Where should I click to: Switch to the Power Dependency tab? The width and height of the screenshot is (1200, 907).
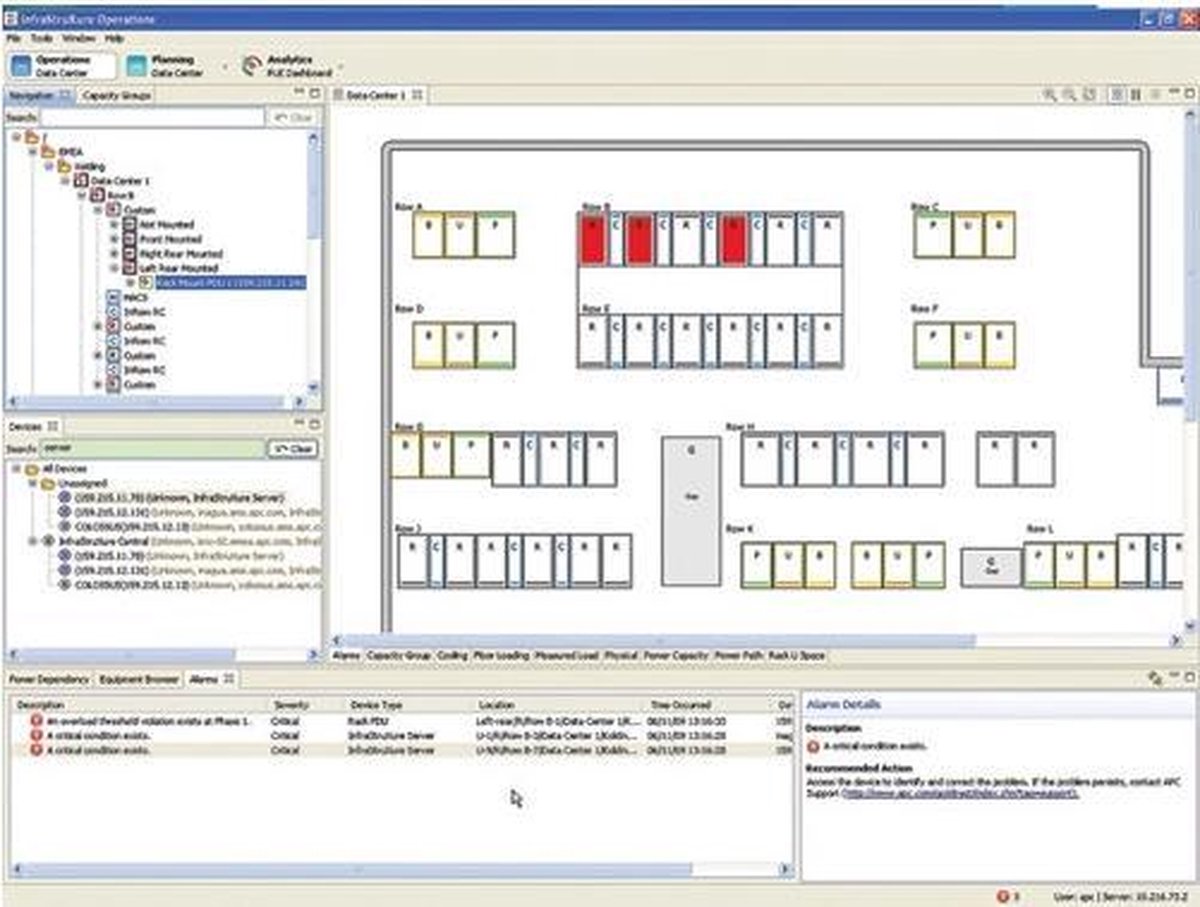(49, 679)
